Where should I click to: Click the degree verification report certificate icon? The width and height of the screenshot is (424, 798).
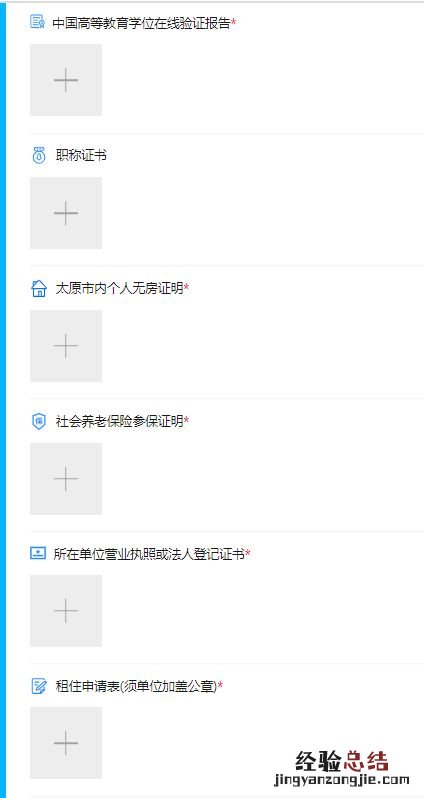pos(38,22)
